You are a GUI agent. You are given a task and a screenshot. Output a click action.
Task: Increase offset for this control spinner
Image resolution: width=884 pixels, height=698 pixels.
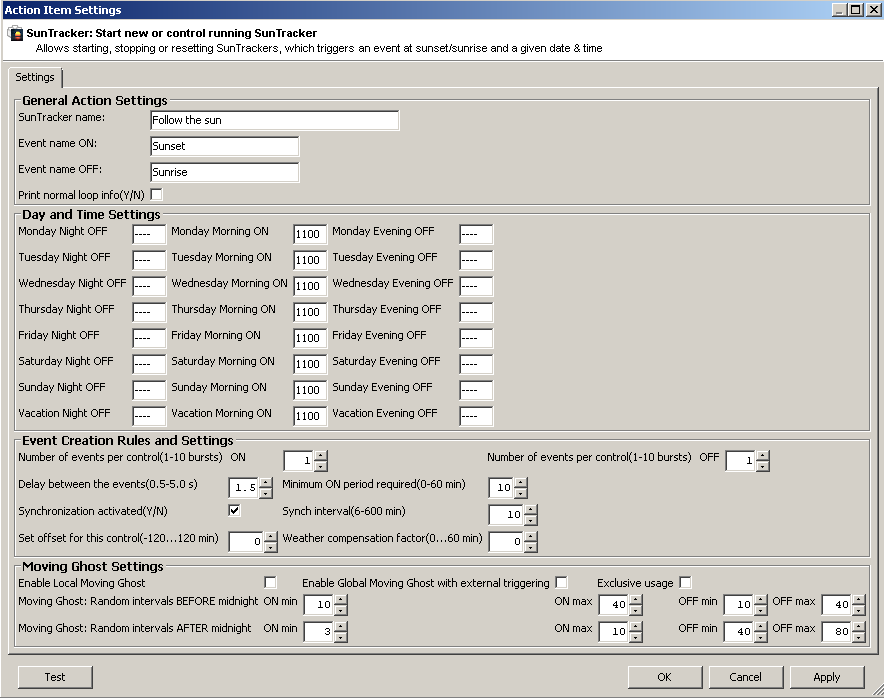[x=271, y=536]
